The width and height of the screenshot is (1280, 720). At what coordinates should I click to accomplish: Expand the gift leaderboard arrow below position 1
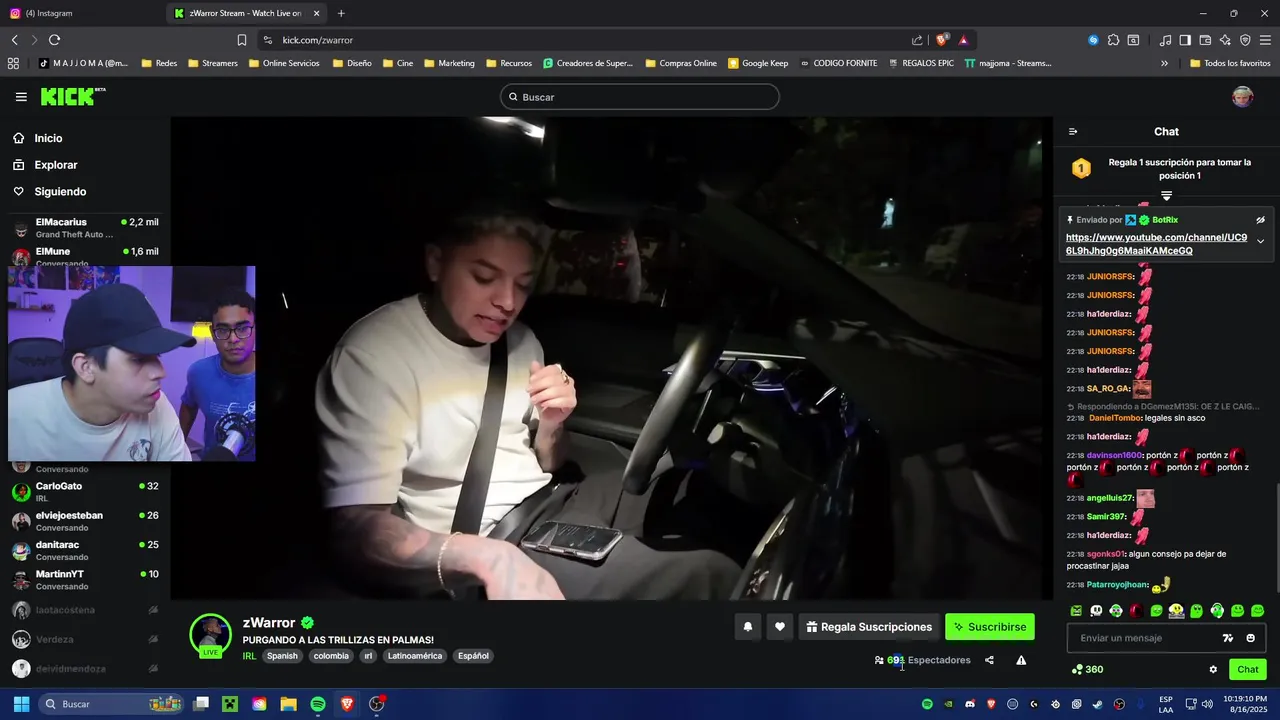[1166, 196]
